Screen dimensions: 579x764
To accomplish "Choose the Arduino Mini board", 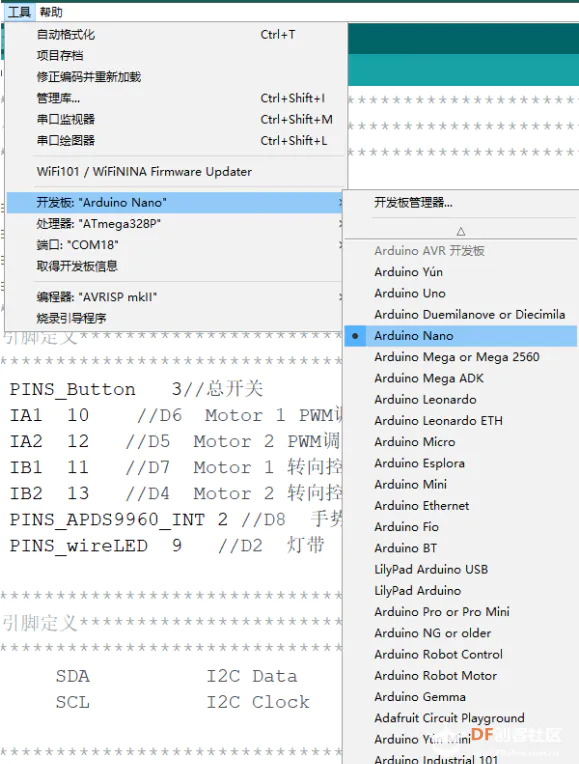I will [x=461, y=484].
